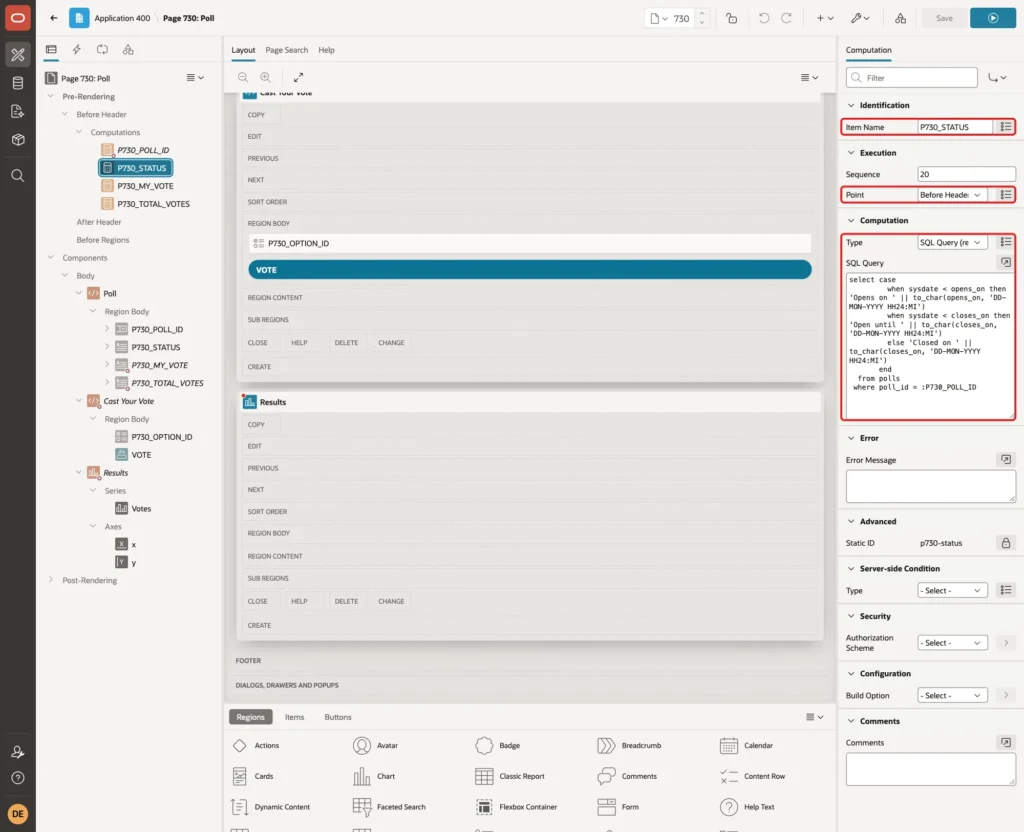Open quick-pick next to Computation Type
This screenshot has width=1024, height=832.
[x=1006, y=242]
